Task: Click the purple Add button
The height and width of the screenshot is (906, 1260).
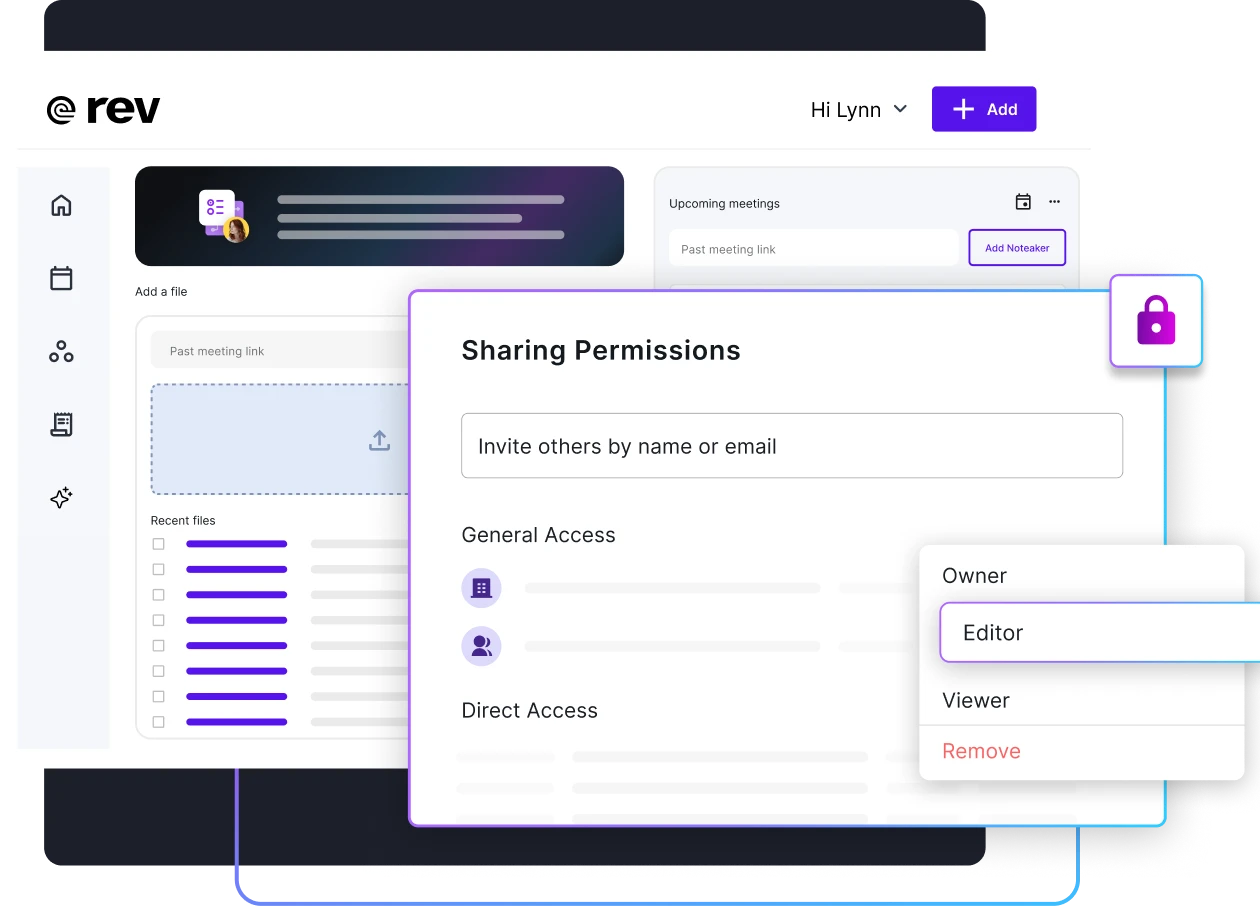Action: coord(984,109)
